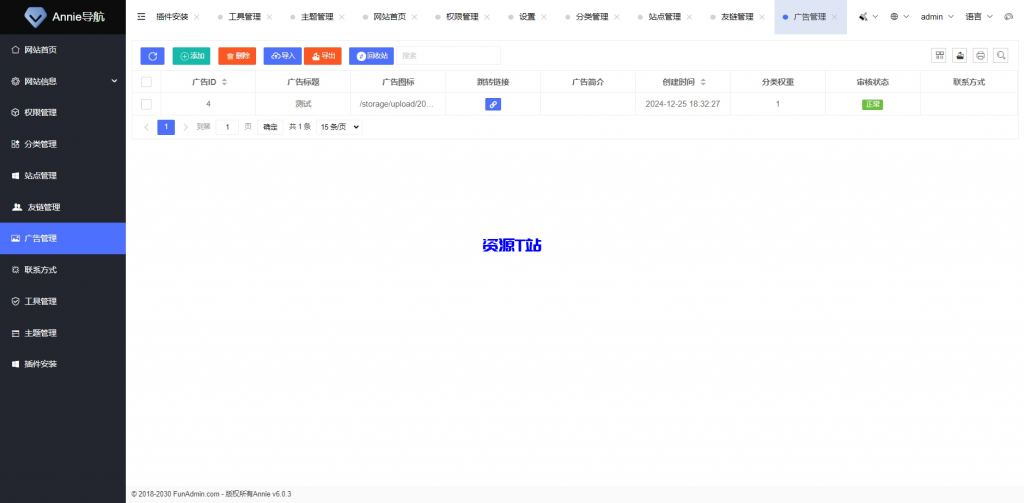This screenshot has height=503, width=1024.
Task: Open 工具管理 in the sidebar
Action: [x=63, y=301]
